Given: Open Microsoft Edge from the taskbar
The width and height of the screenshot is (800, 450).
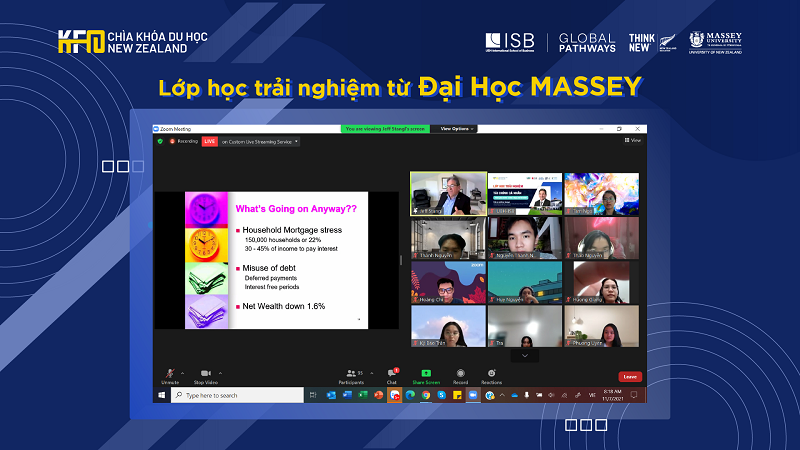Looking at the screenshot, I should coord(410,395).
